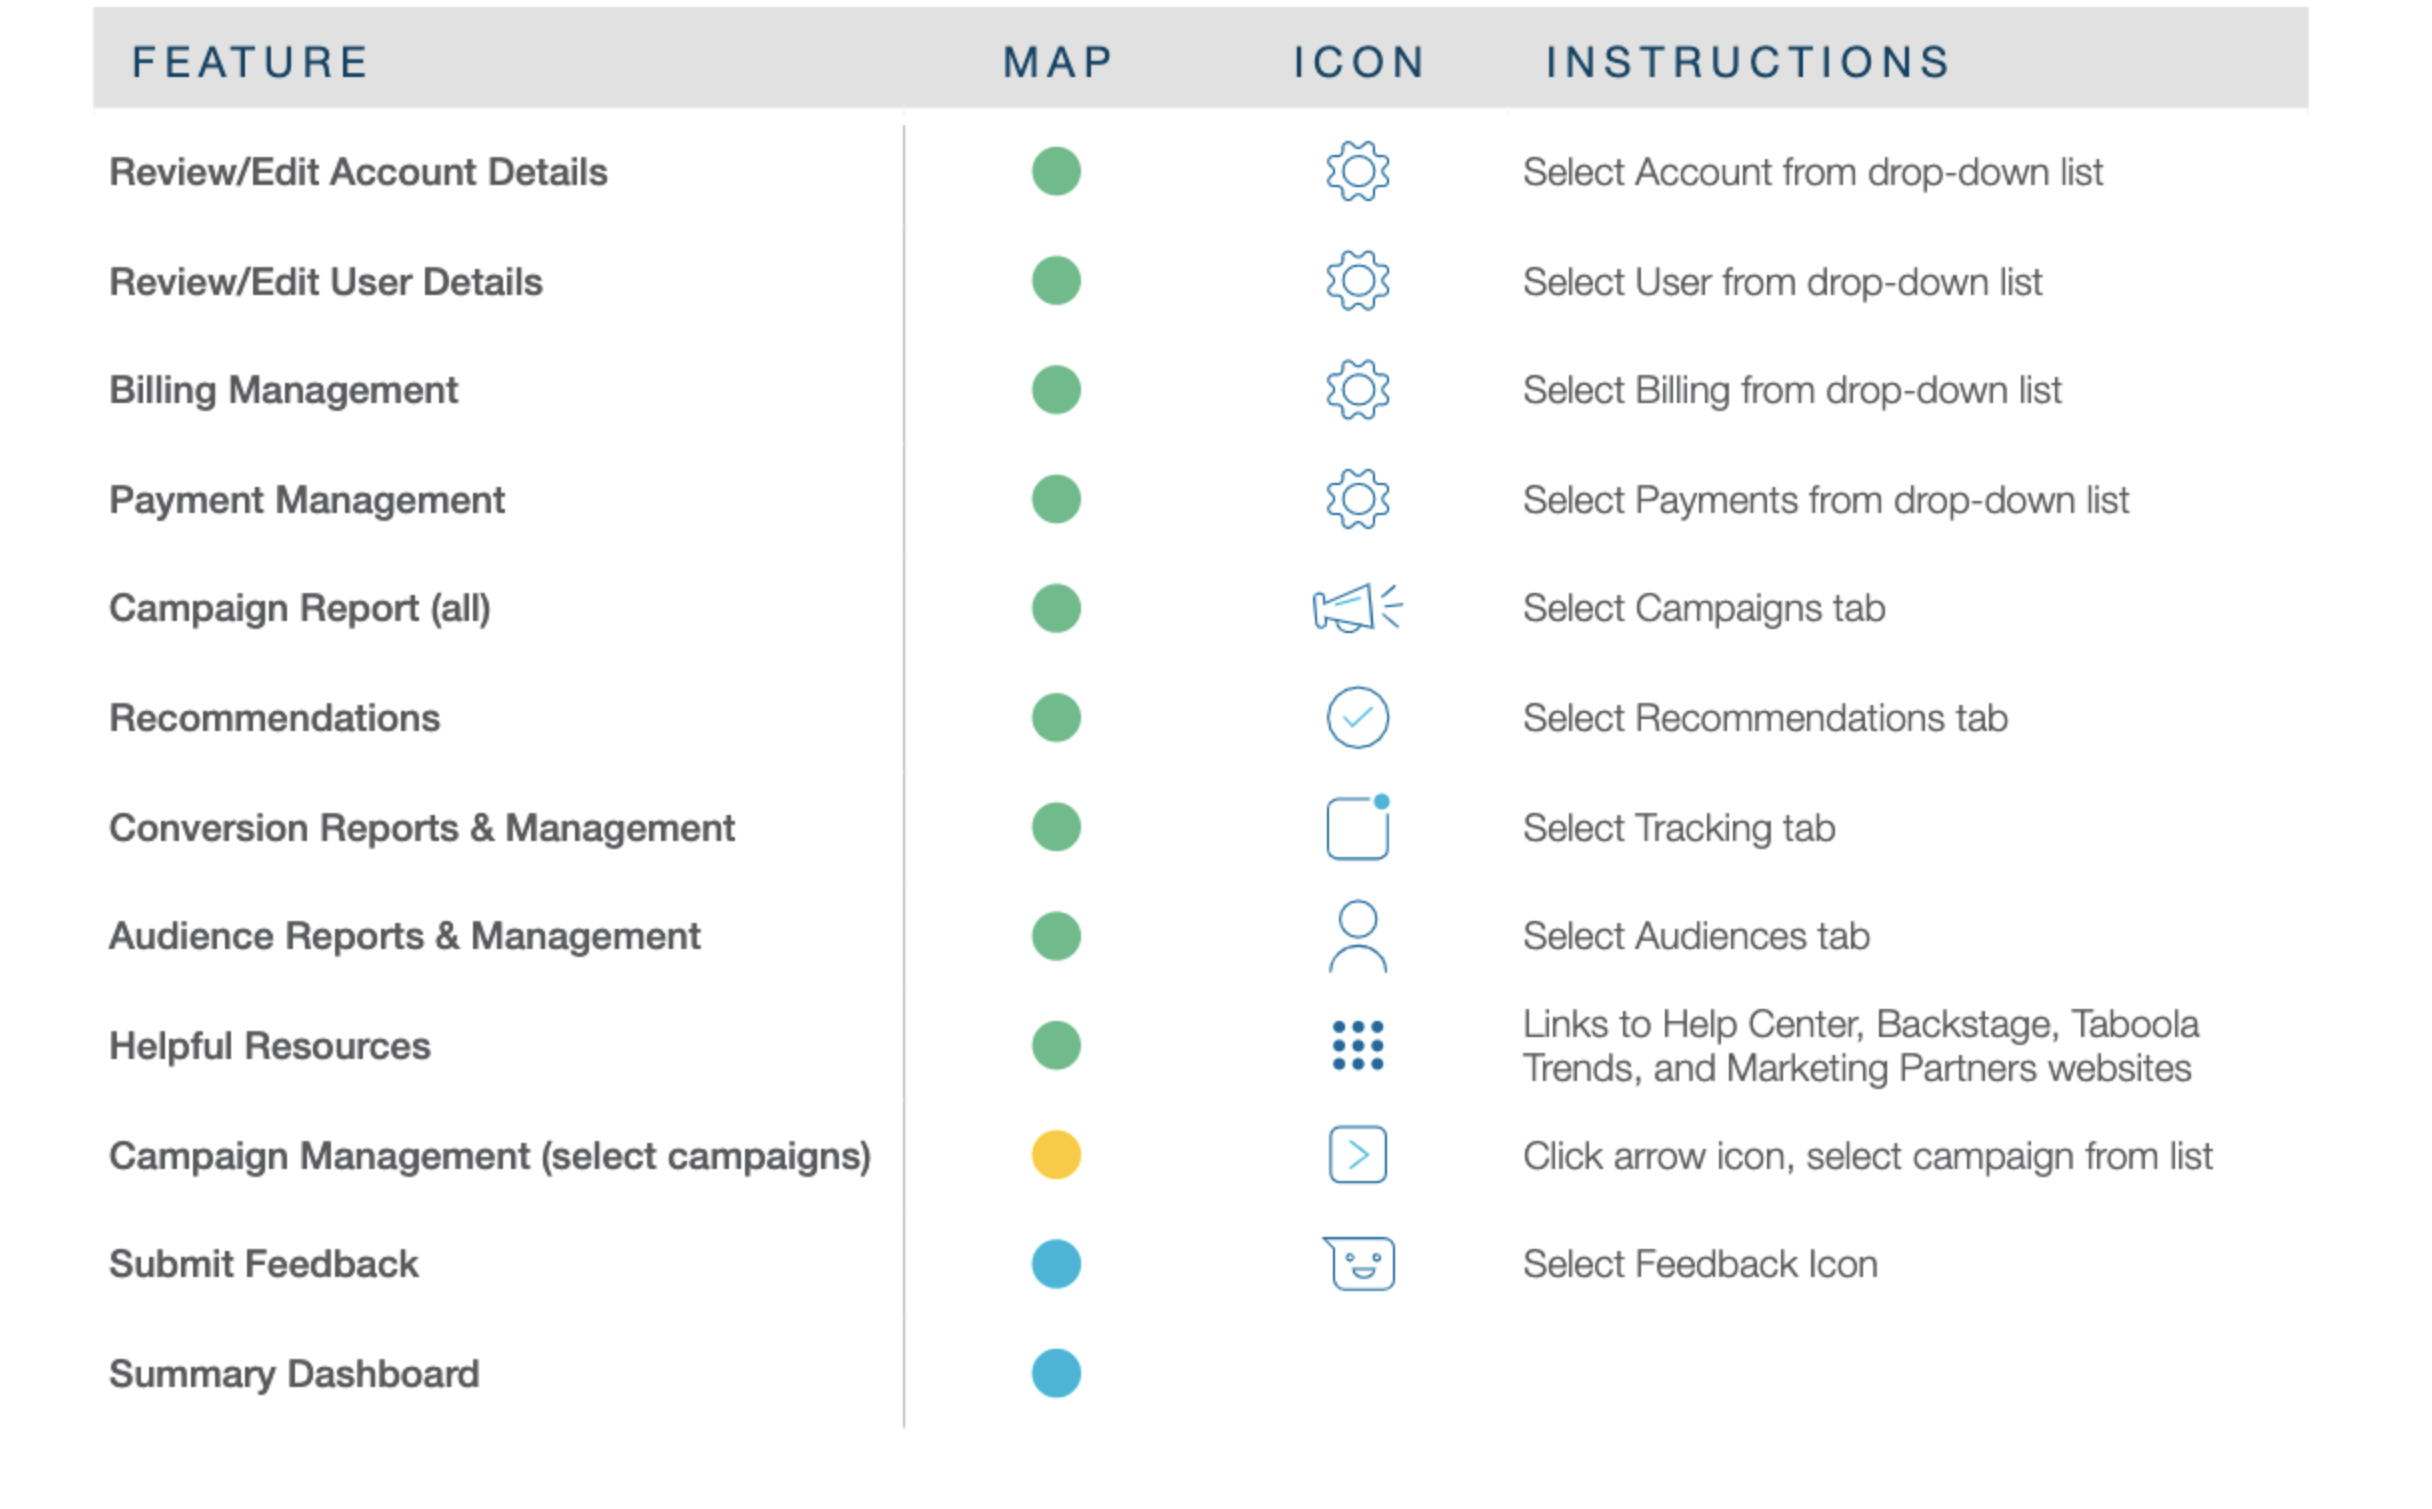This screenshot has width=2432, height=1509.
Task: Select 'Review/Edit Account Details' feature text
Action: click(x=358, y=172)
